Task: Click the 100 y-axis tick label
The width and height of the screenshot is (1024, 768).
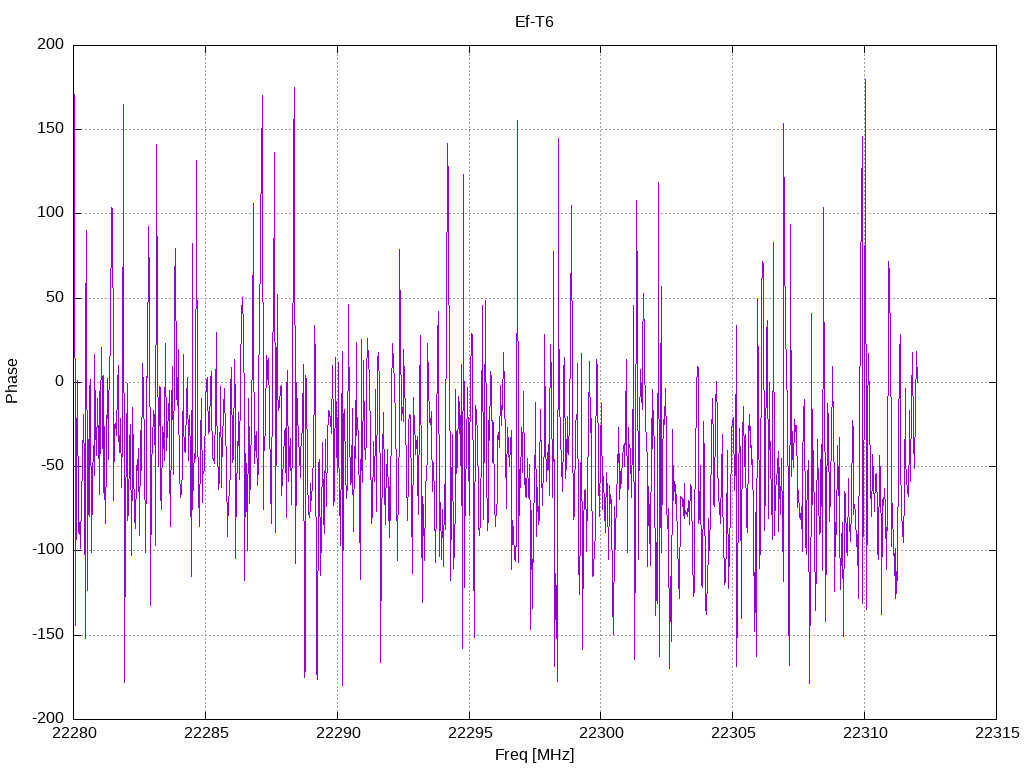Action: click(51, 213)
